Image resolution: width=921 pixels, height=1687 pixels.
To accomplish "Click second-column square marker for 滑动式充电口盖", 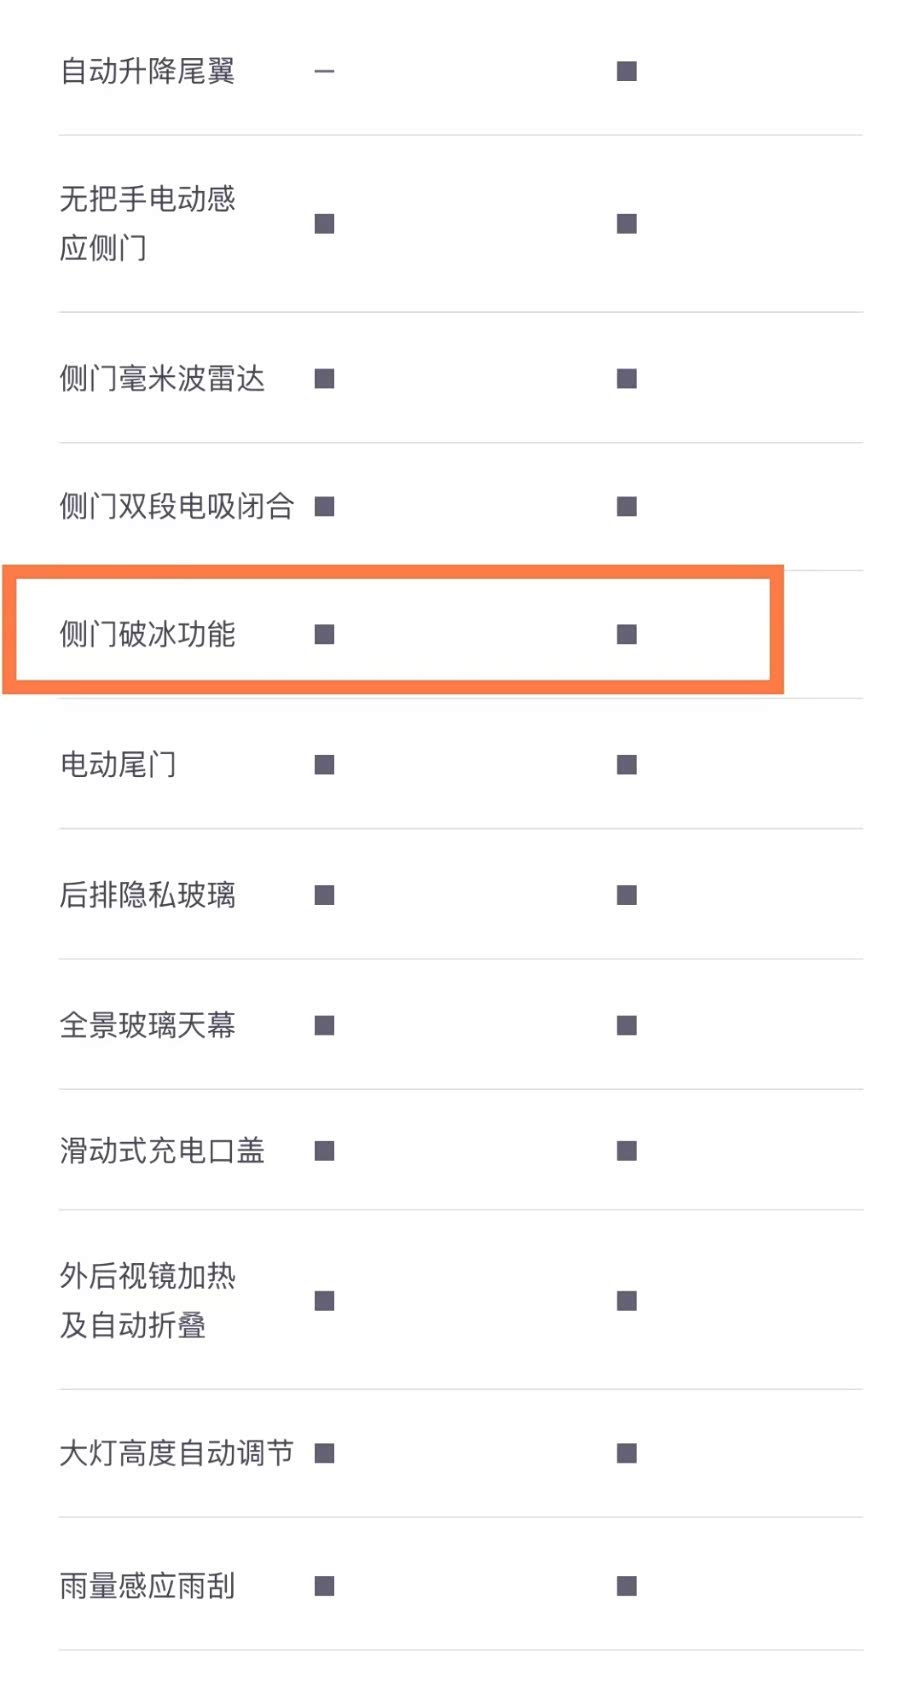I will [x=627, y=1151].
